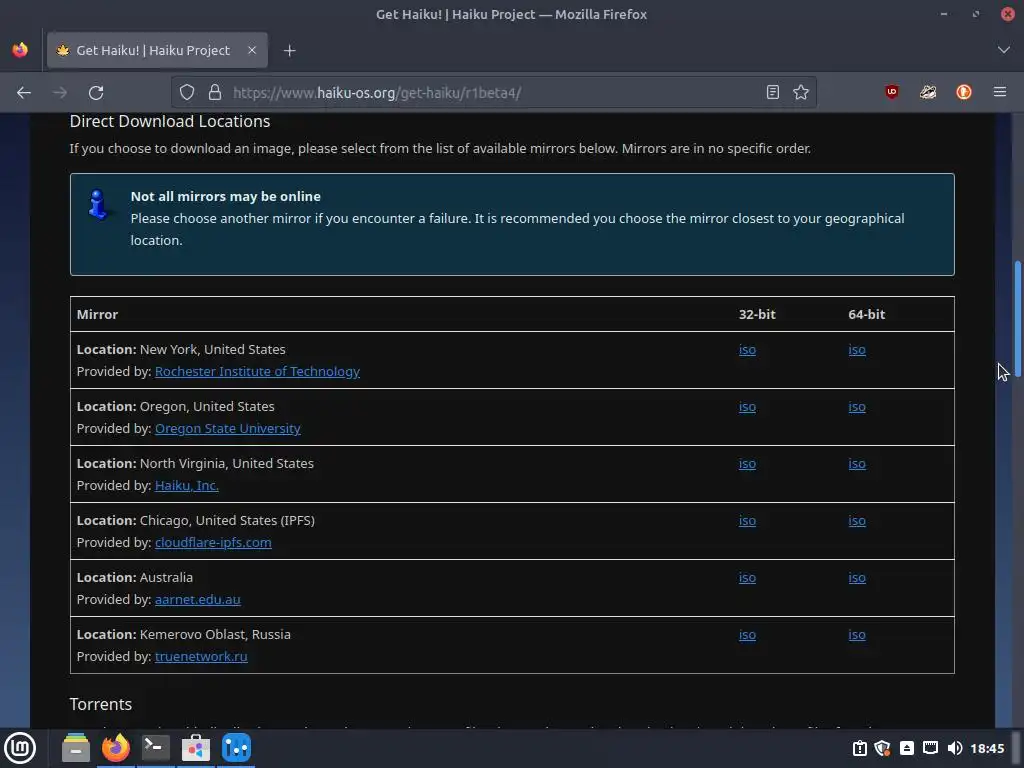Switch to Firefox in the taskbar

pos(116,748)
